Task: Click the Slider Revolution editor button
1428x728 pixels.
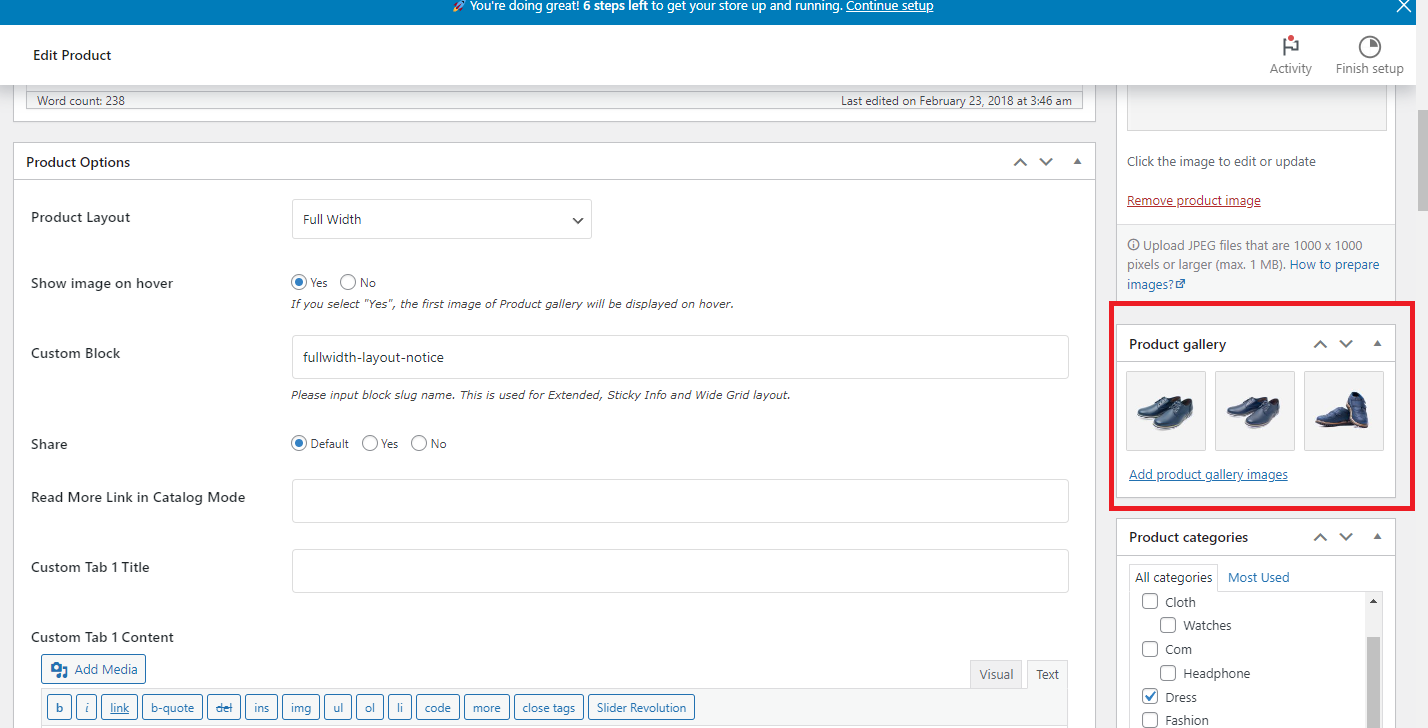Action: 641,708
